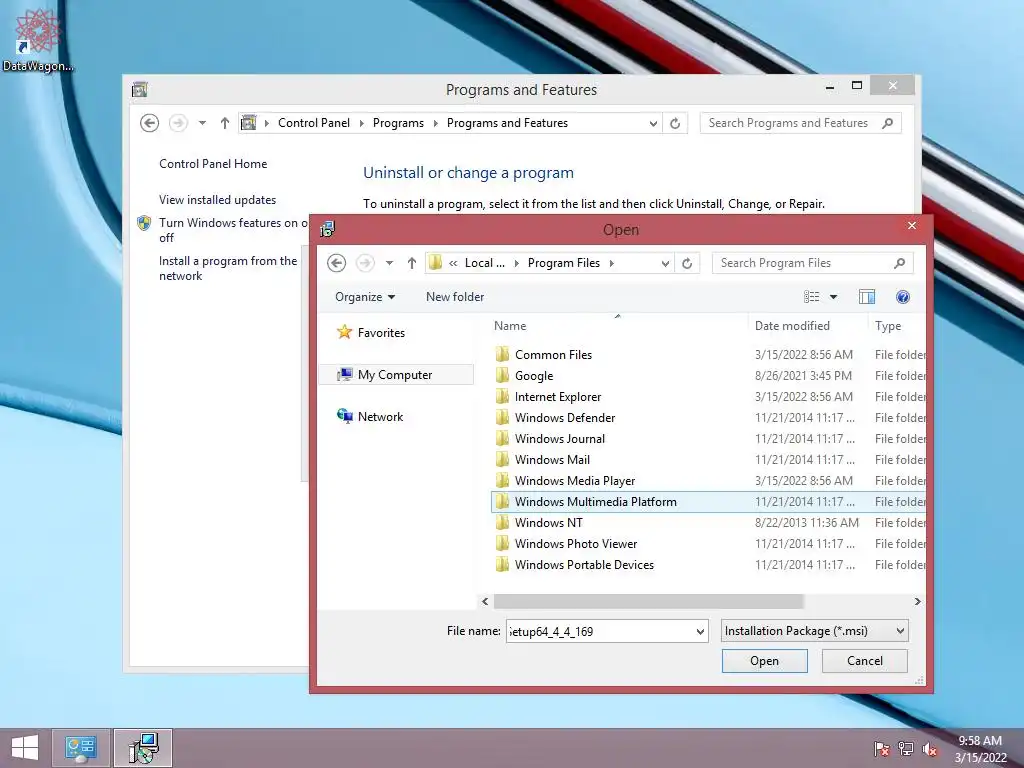The image size is (1024, 768).
Task: Click the network tray icon
Action: click(x=906, y=749)
